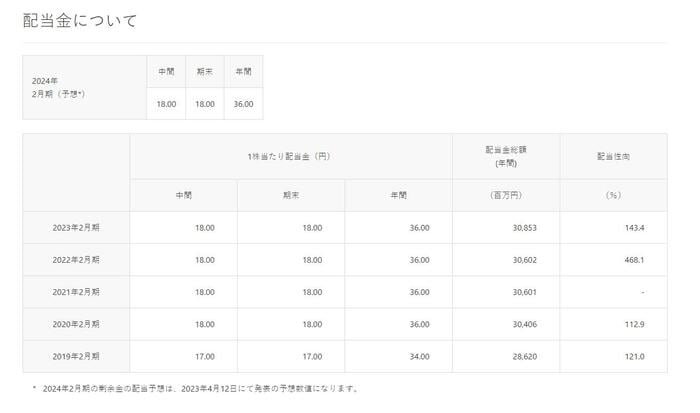
Task: Click the 配当性向 column header
Action: 613,156
